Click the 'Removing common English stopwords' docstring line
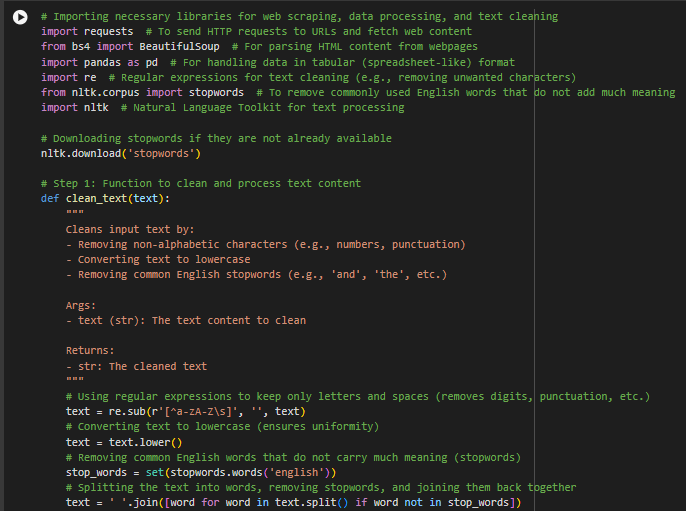 coord(256,274)
